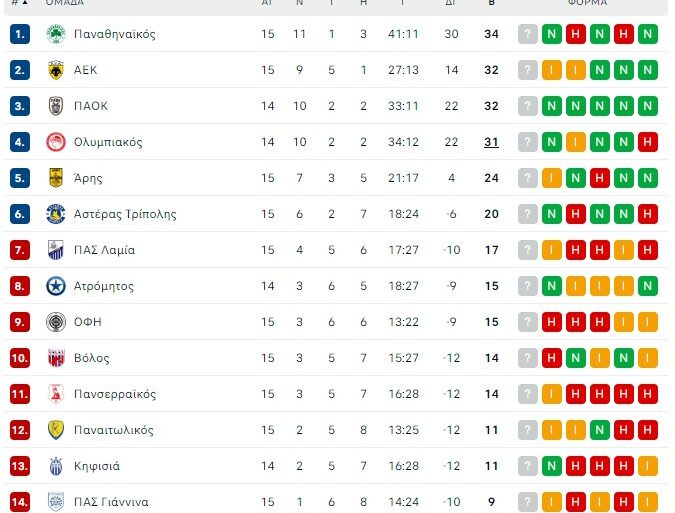Click the red position 14 rank badge
Viewport: 675px width, 513px height.
[21, 502]
